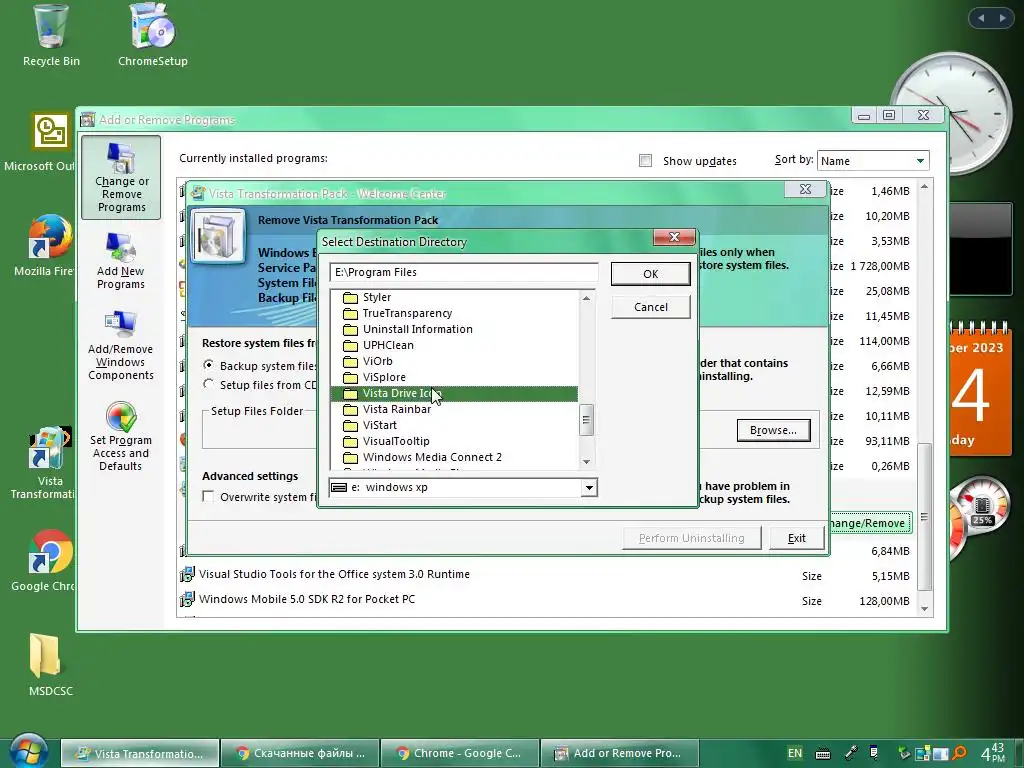Open the Recycle Bin desktop icon

[51, 36]
